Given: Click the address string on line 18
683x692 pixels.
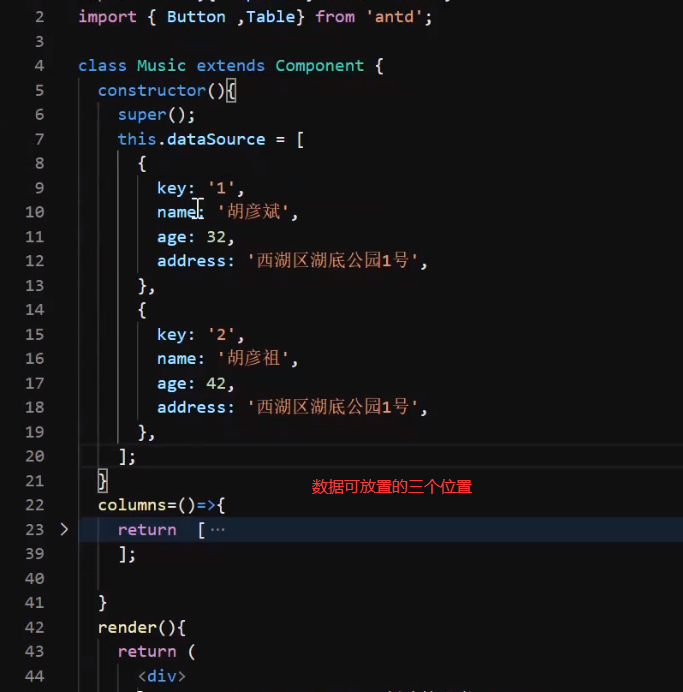Looking at the screenshot, I should click(332, 407).
